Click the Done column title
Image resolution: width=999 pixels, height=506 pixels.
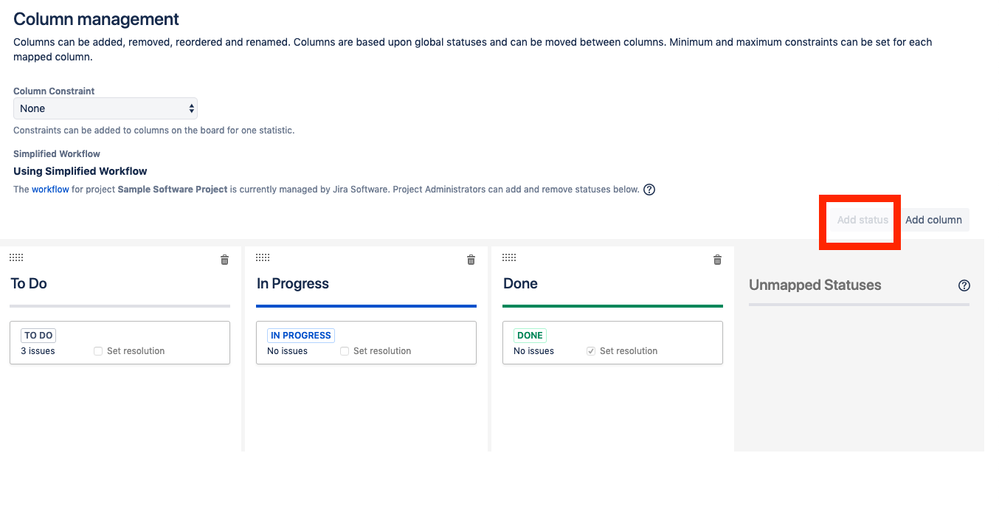(520, 284)
